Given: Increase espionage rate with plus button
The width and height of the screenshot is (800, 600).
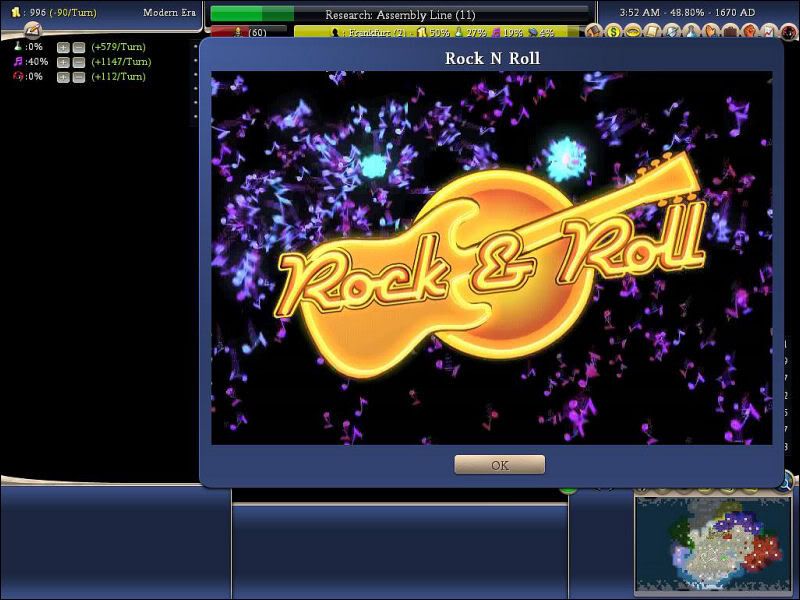Looking at the screenshot, I should coord(63,77).
